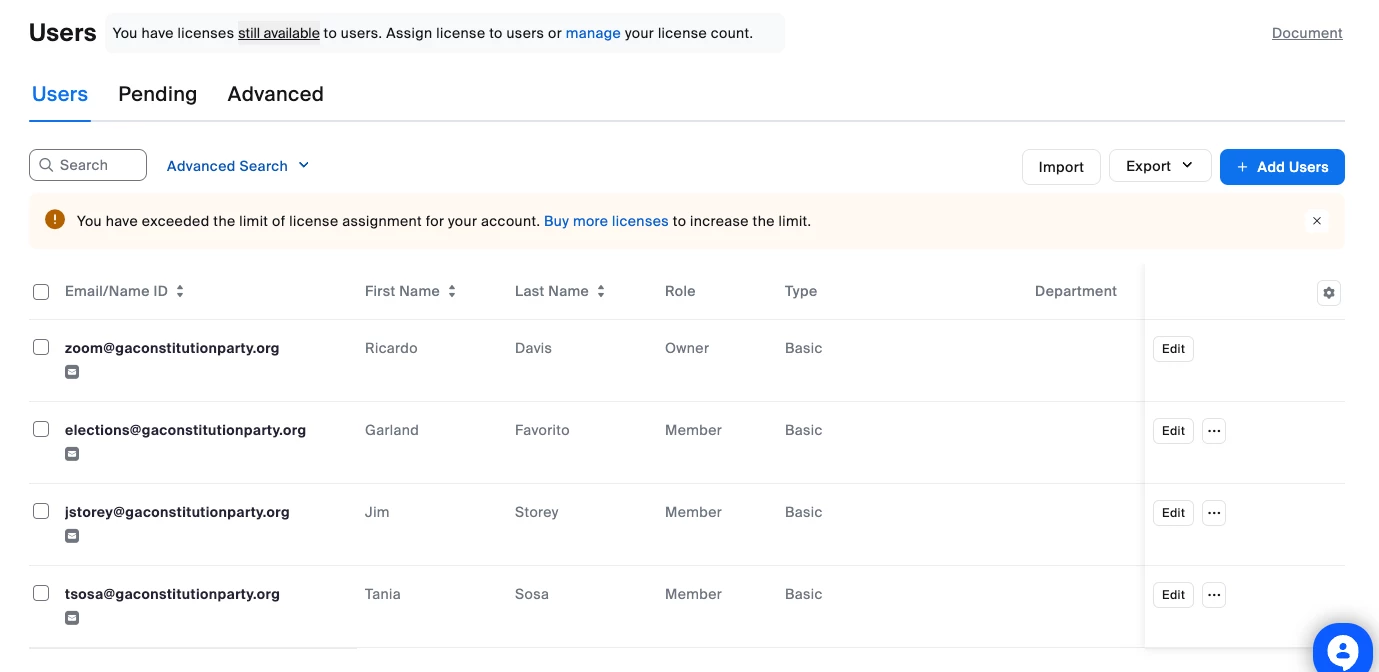Viewport: 1379px width, 672px height.
Task: Select the checkbox for jstorey@gaconstitutionparty.org
Action: 41,511
